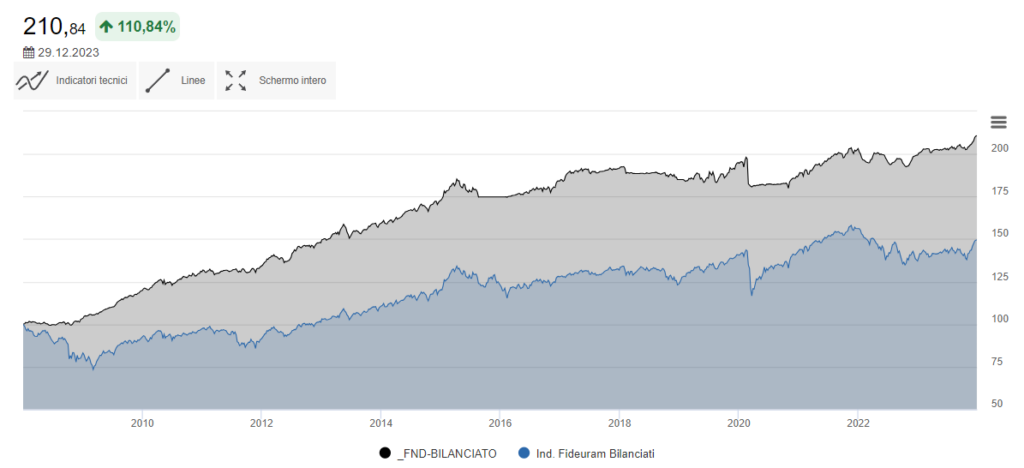Click the Schermo intero expand-arrows icon

coord(236,81)
